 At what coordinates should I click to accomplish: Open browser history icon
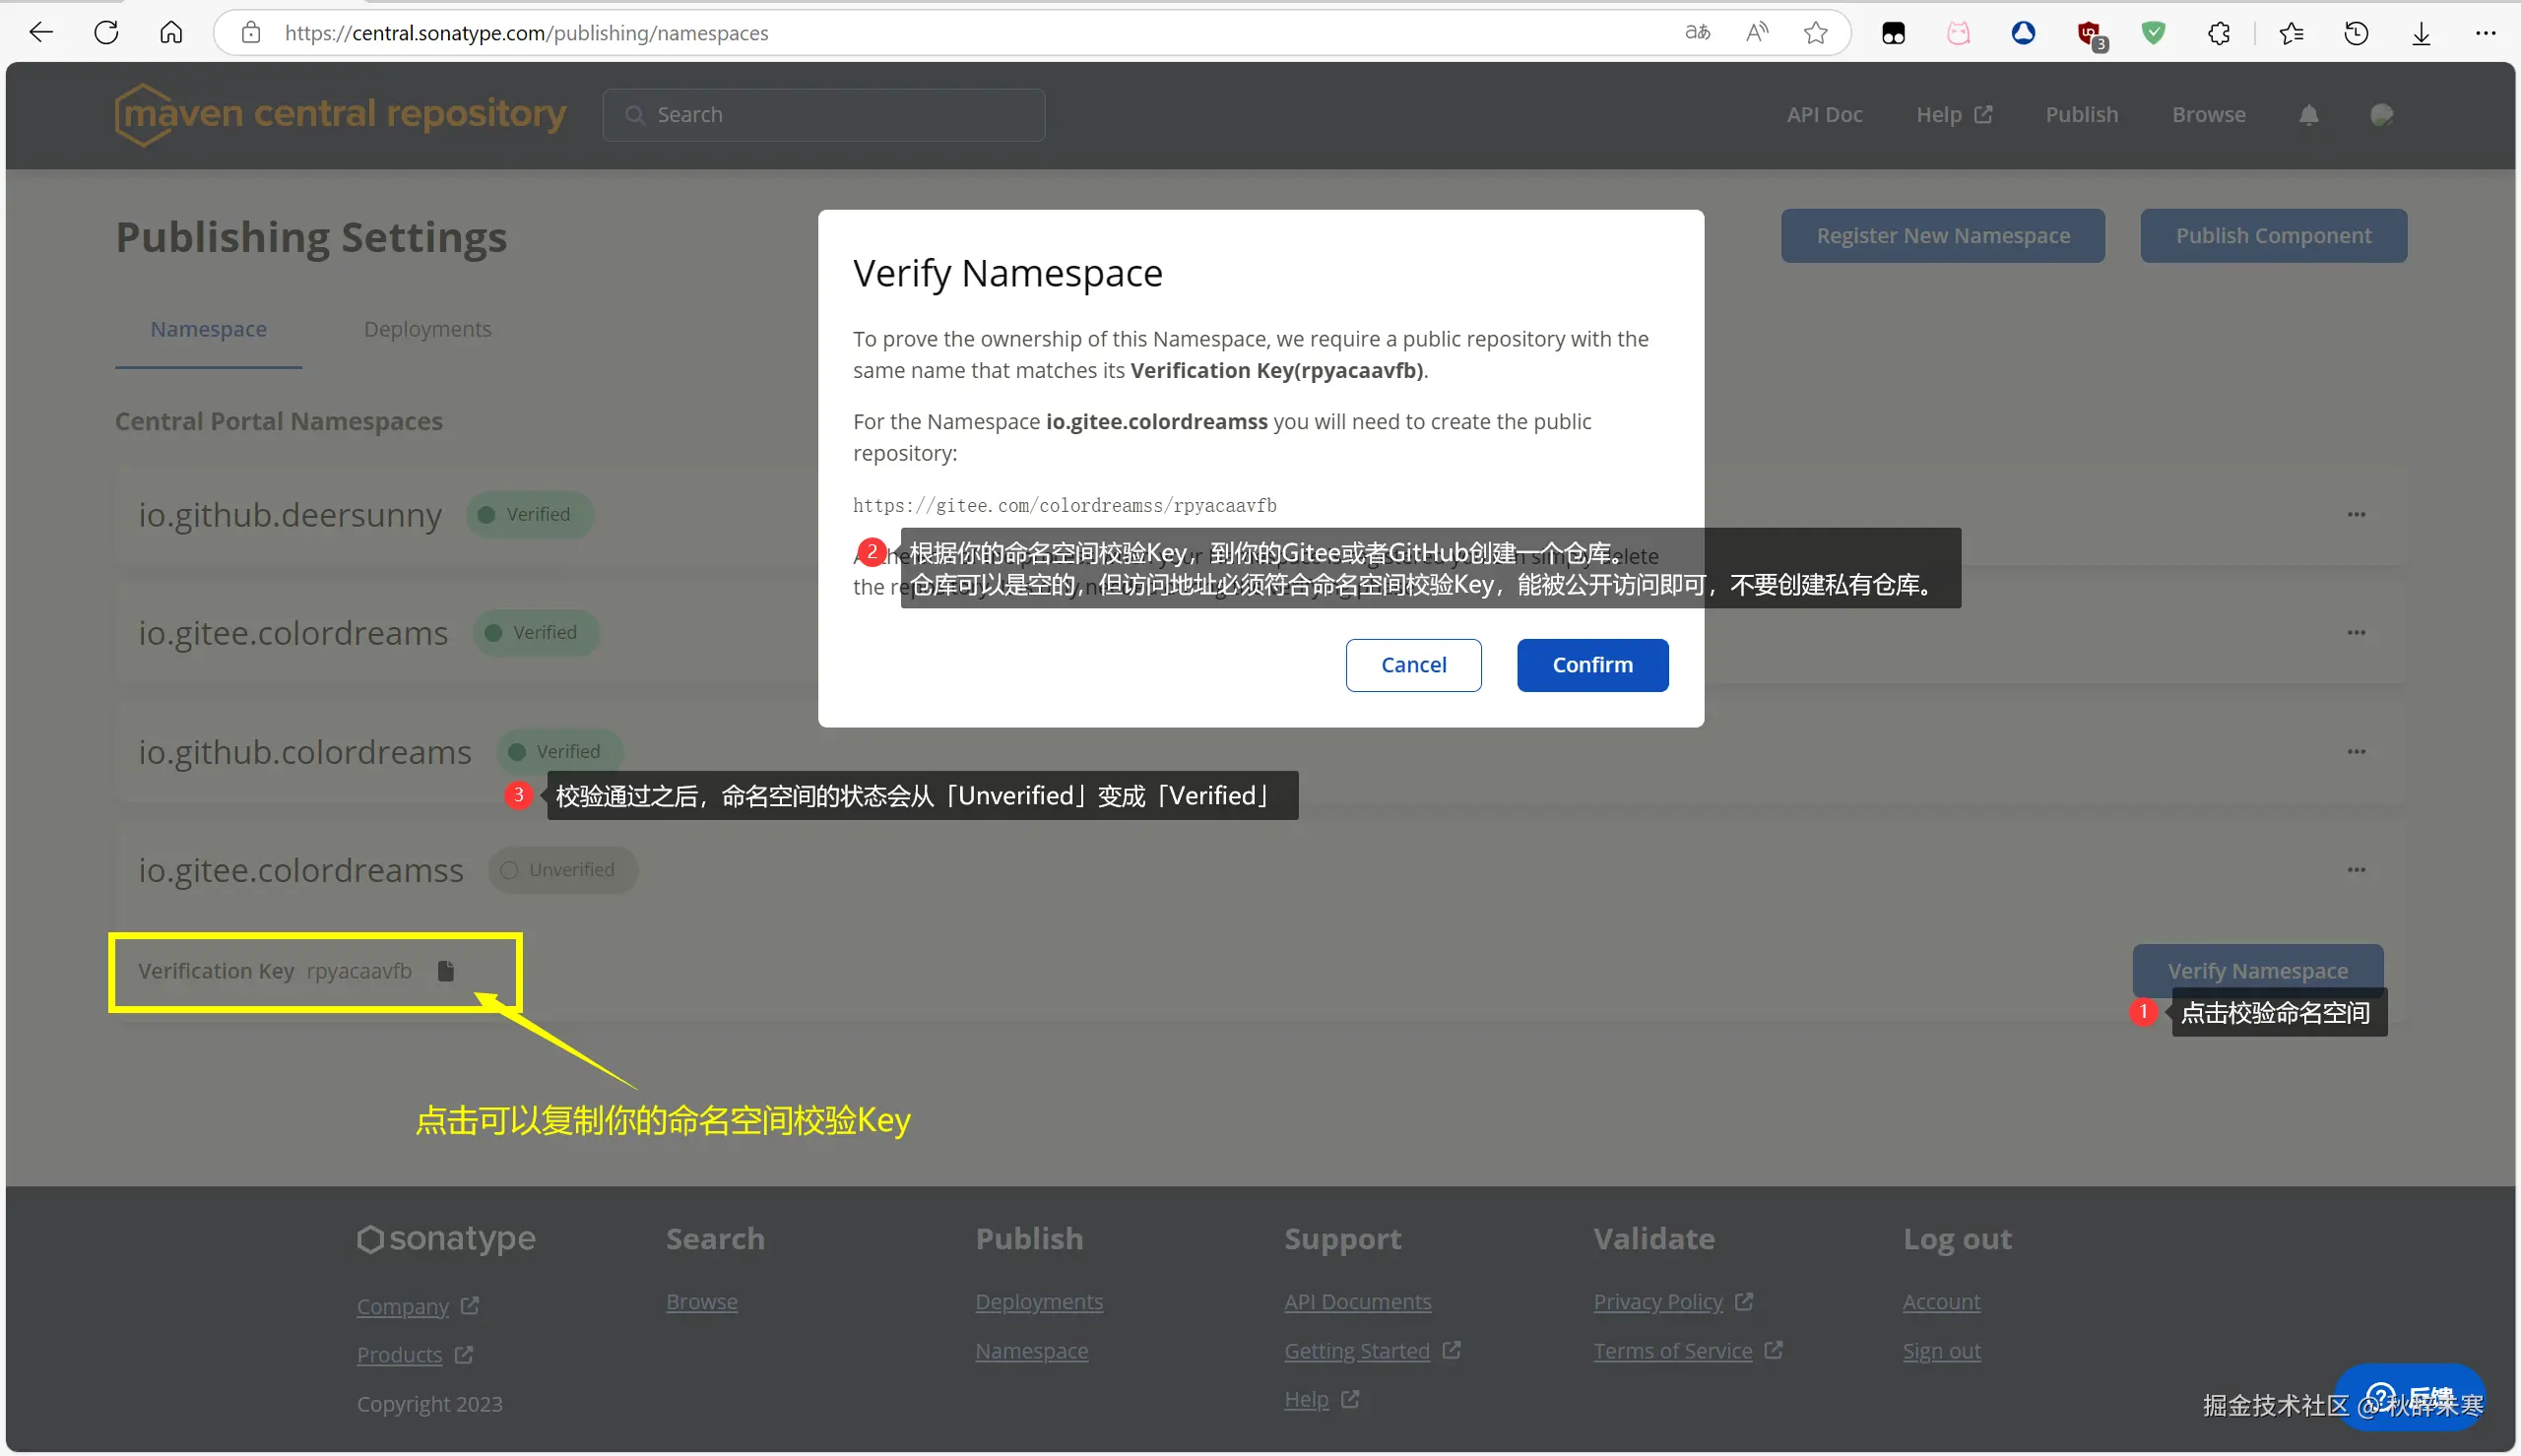[2356, 33]
